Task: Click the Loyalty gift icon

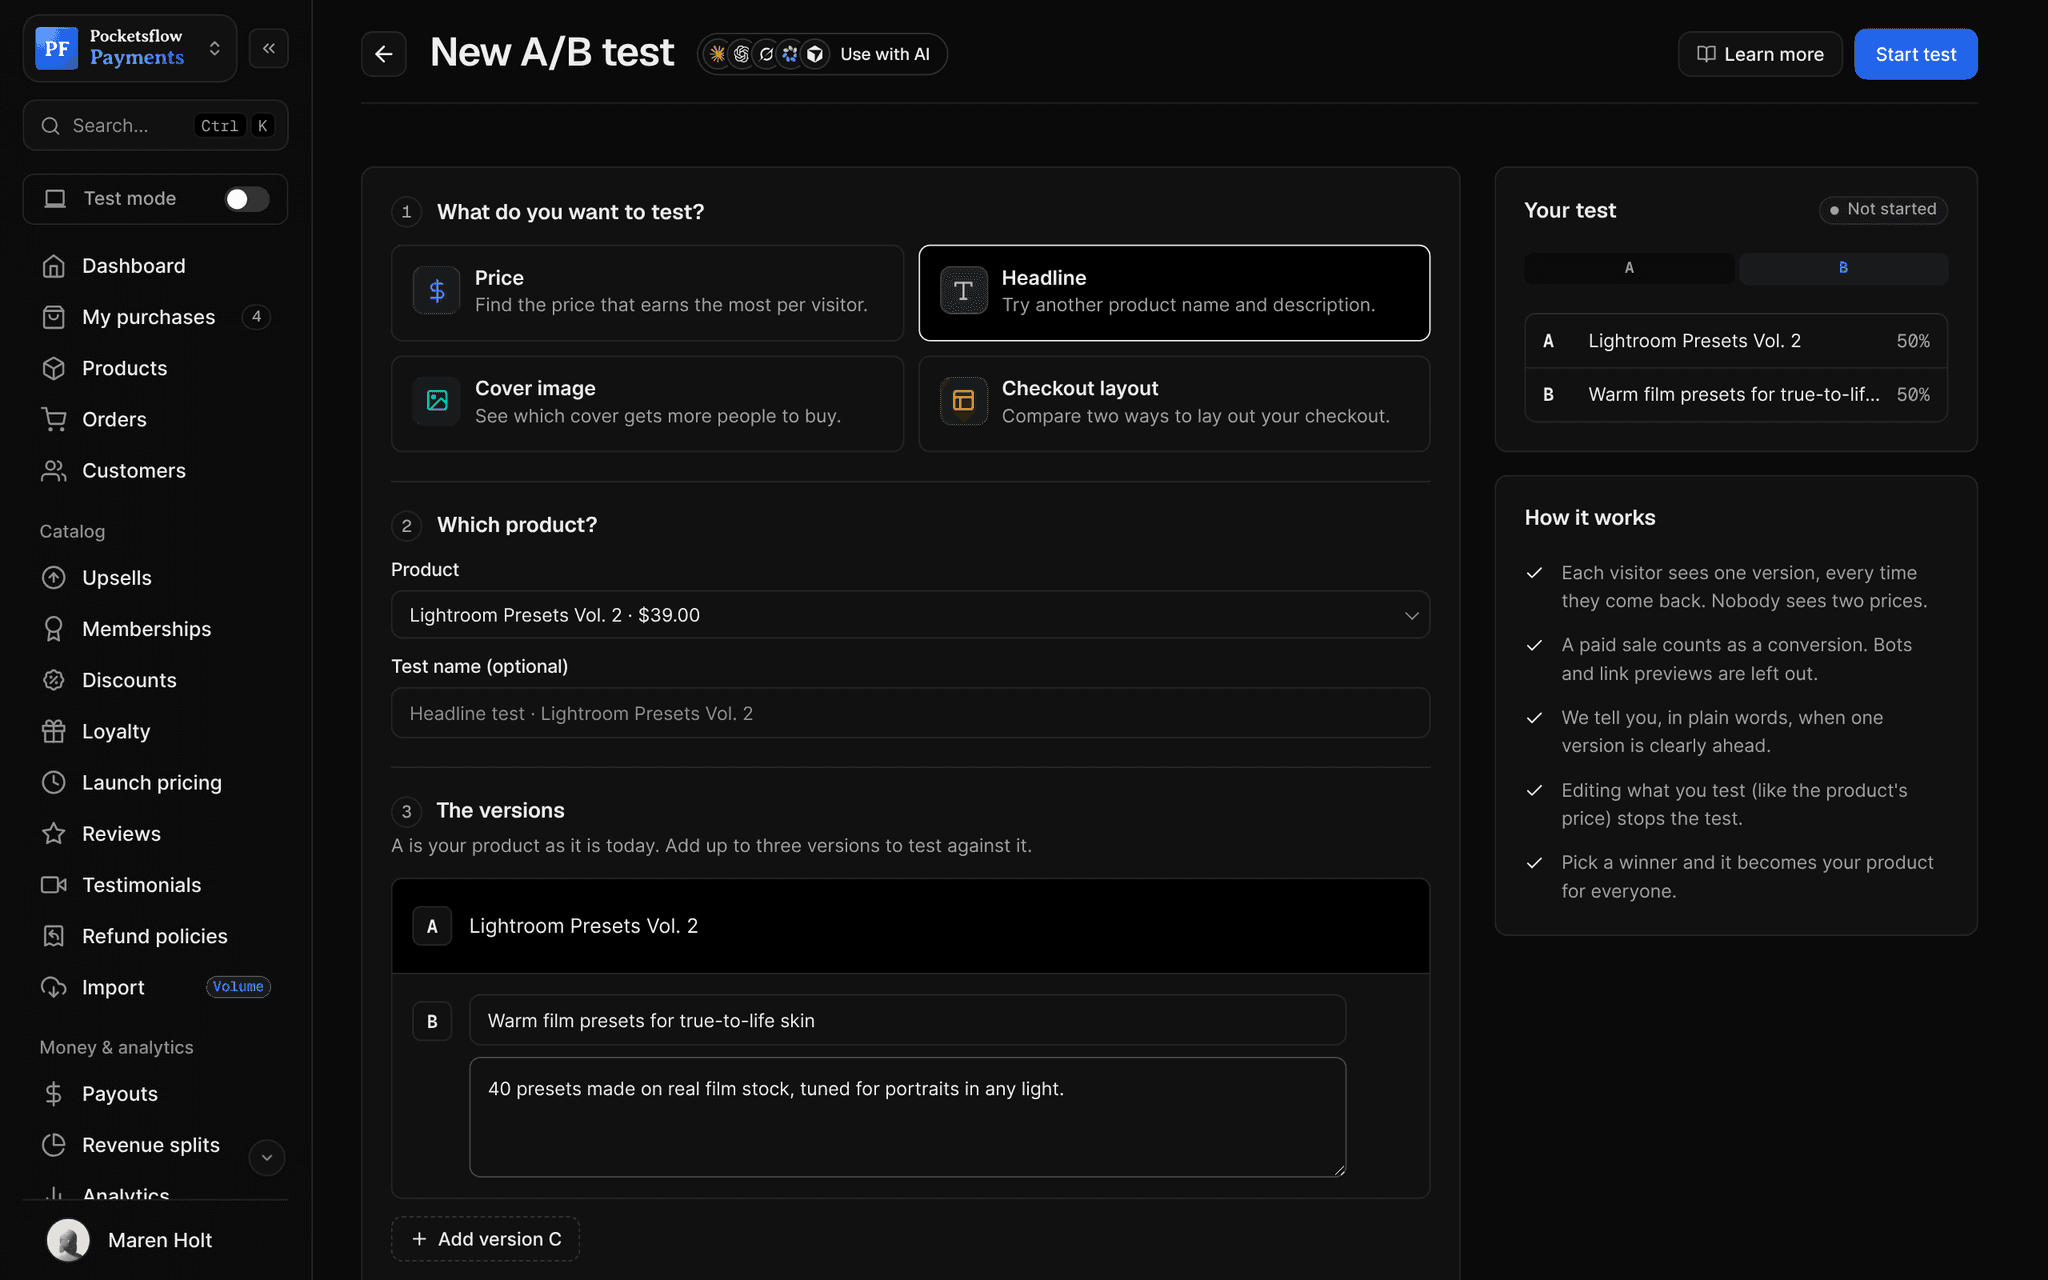Action: click(54, 731)
